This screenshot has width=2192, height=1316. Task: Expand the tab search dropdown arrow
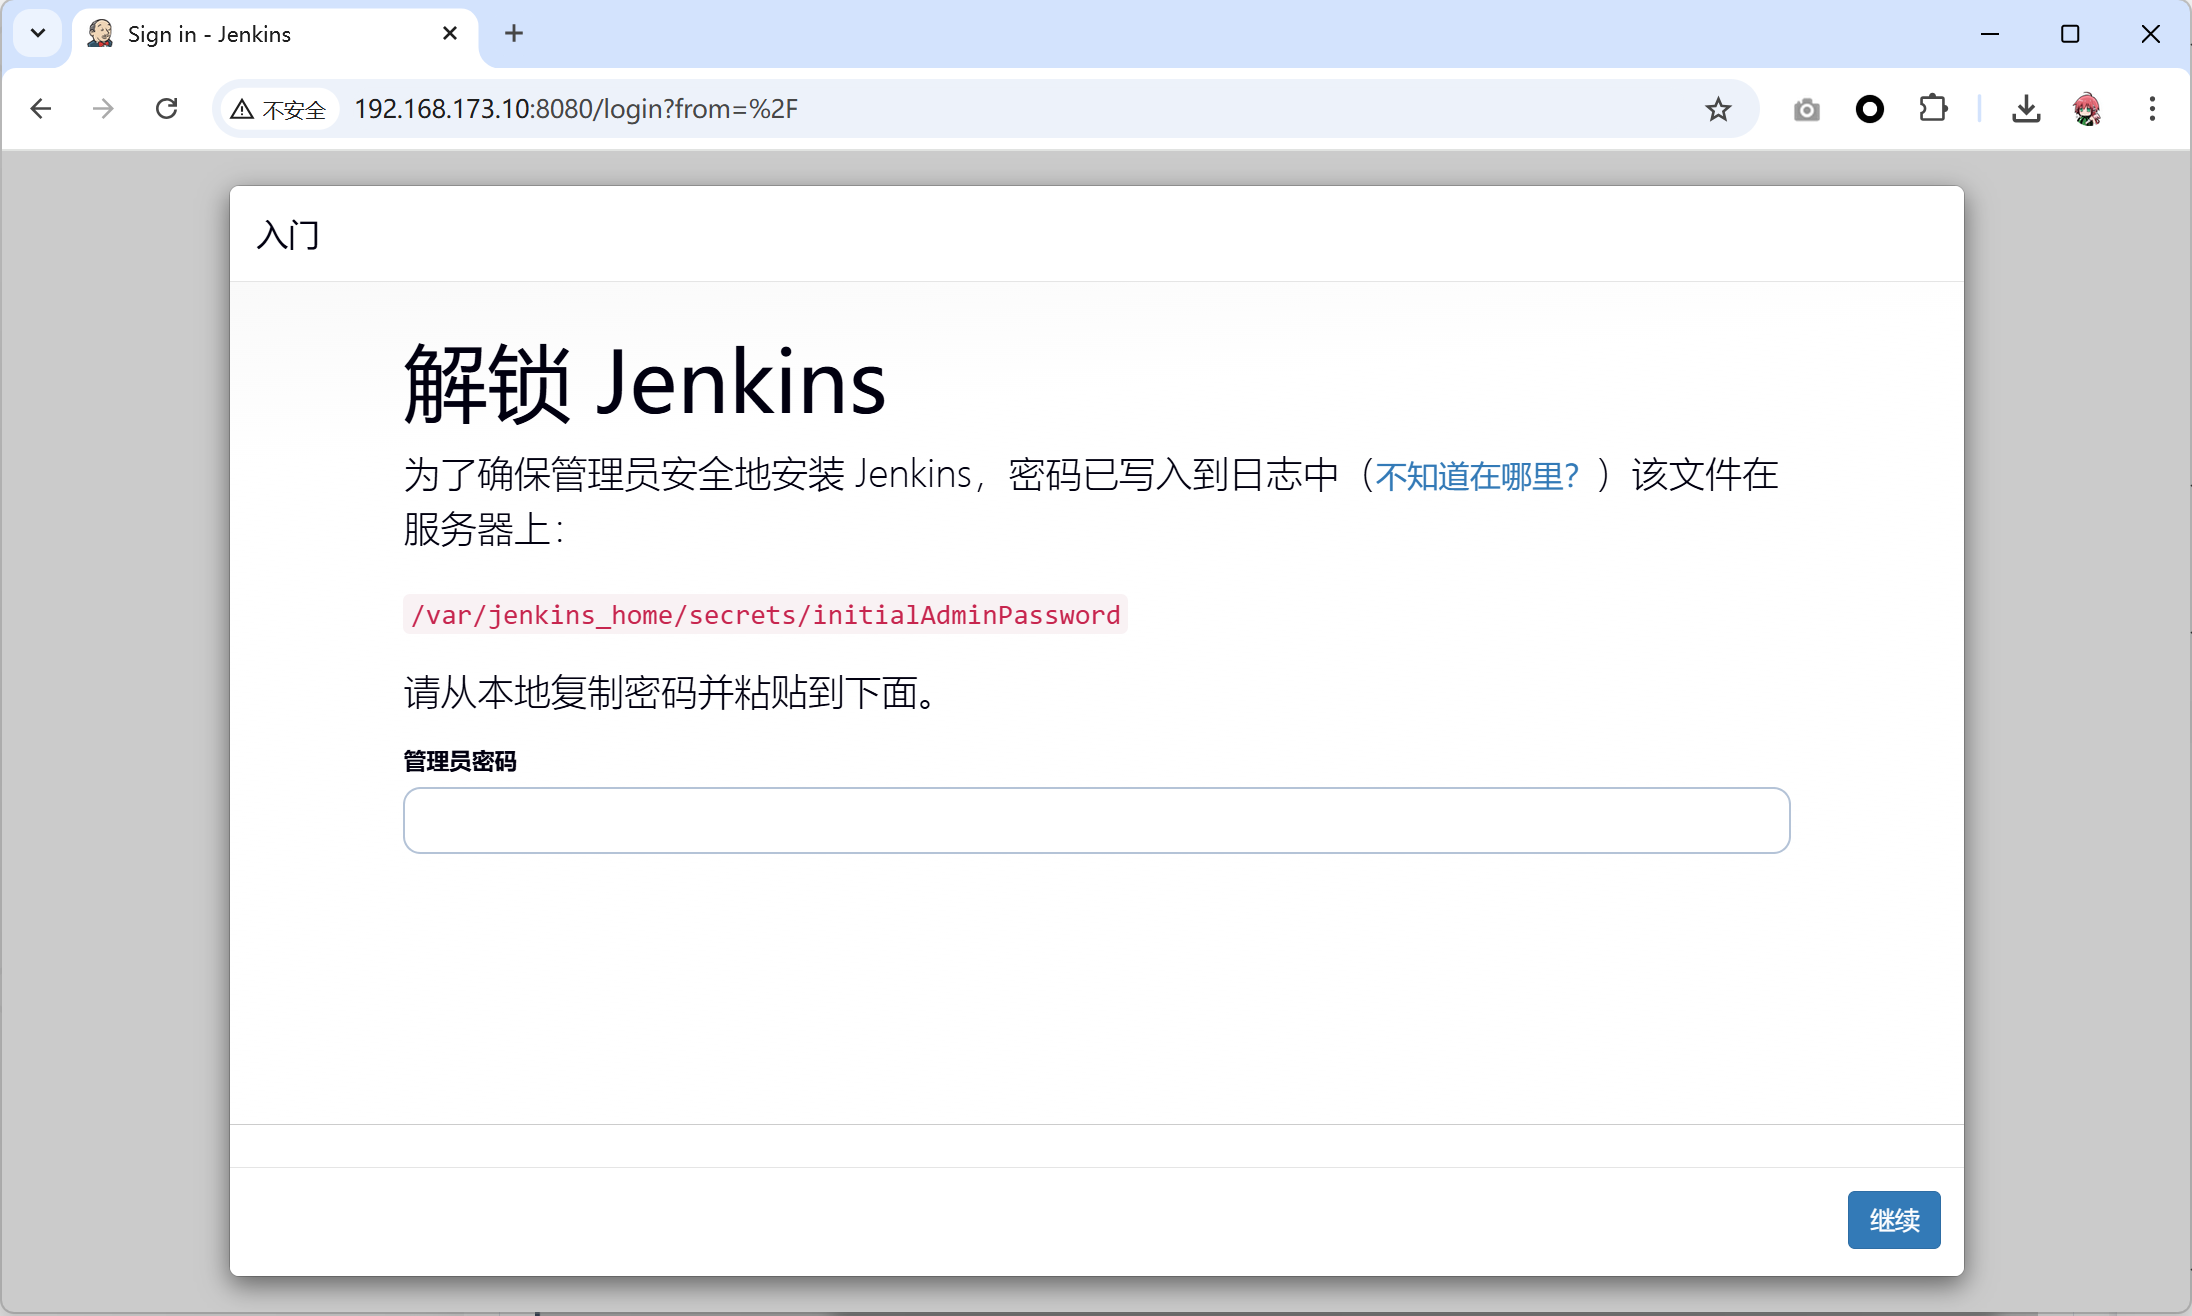pos(38,34)
